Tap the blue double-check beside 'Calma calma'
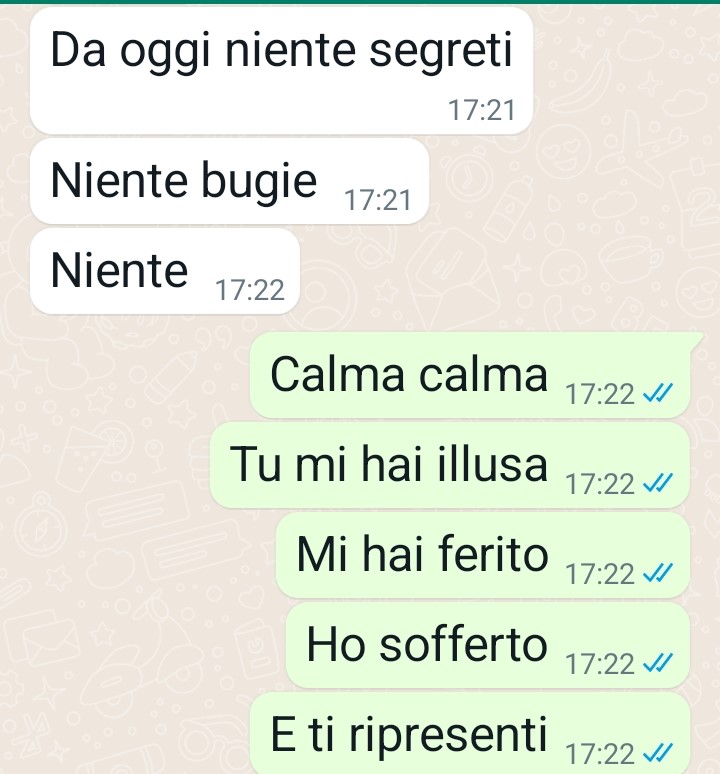 (x=658, y=394)
